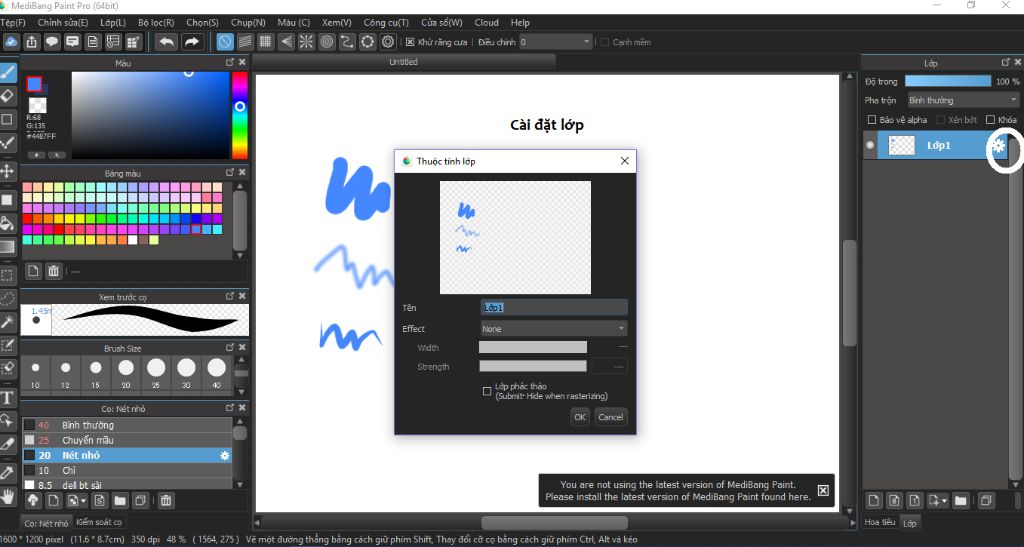Viewport: 1024px width, 547px height.
Task: Click the Undo arrow in toolbar
Action: 167,42
